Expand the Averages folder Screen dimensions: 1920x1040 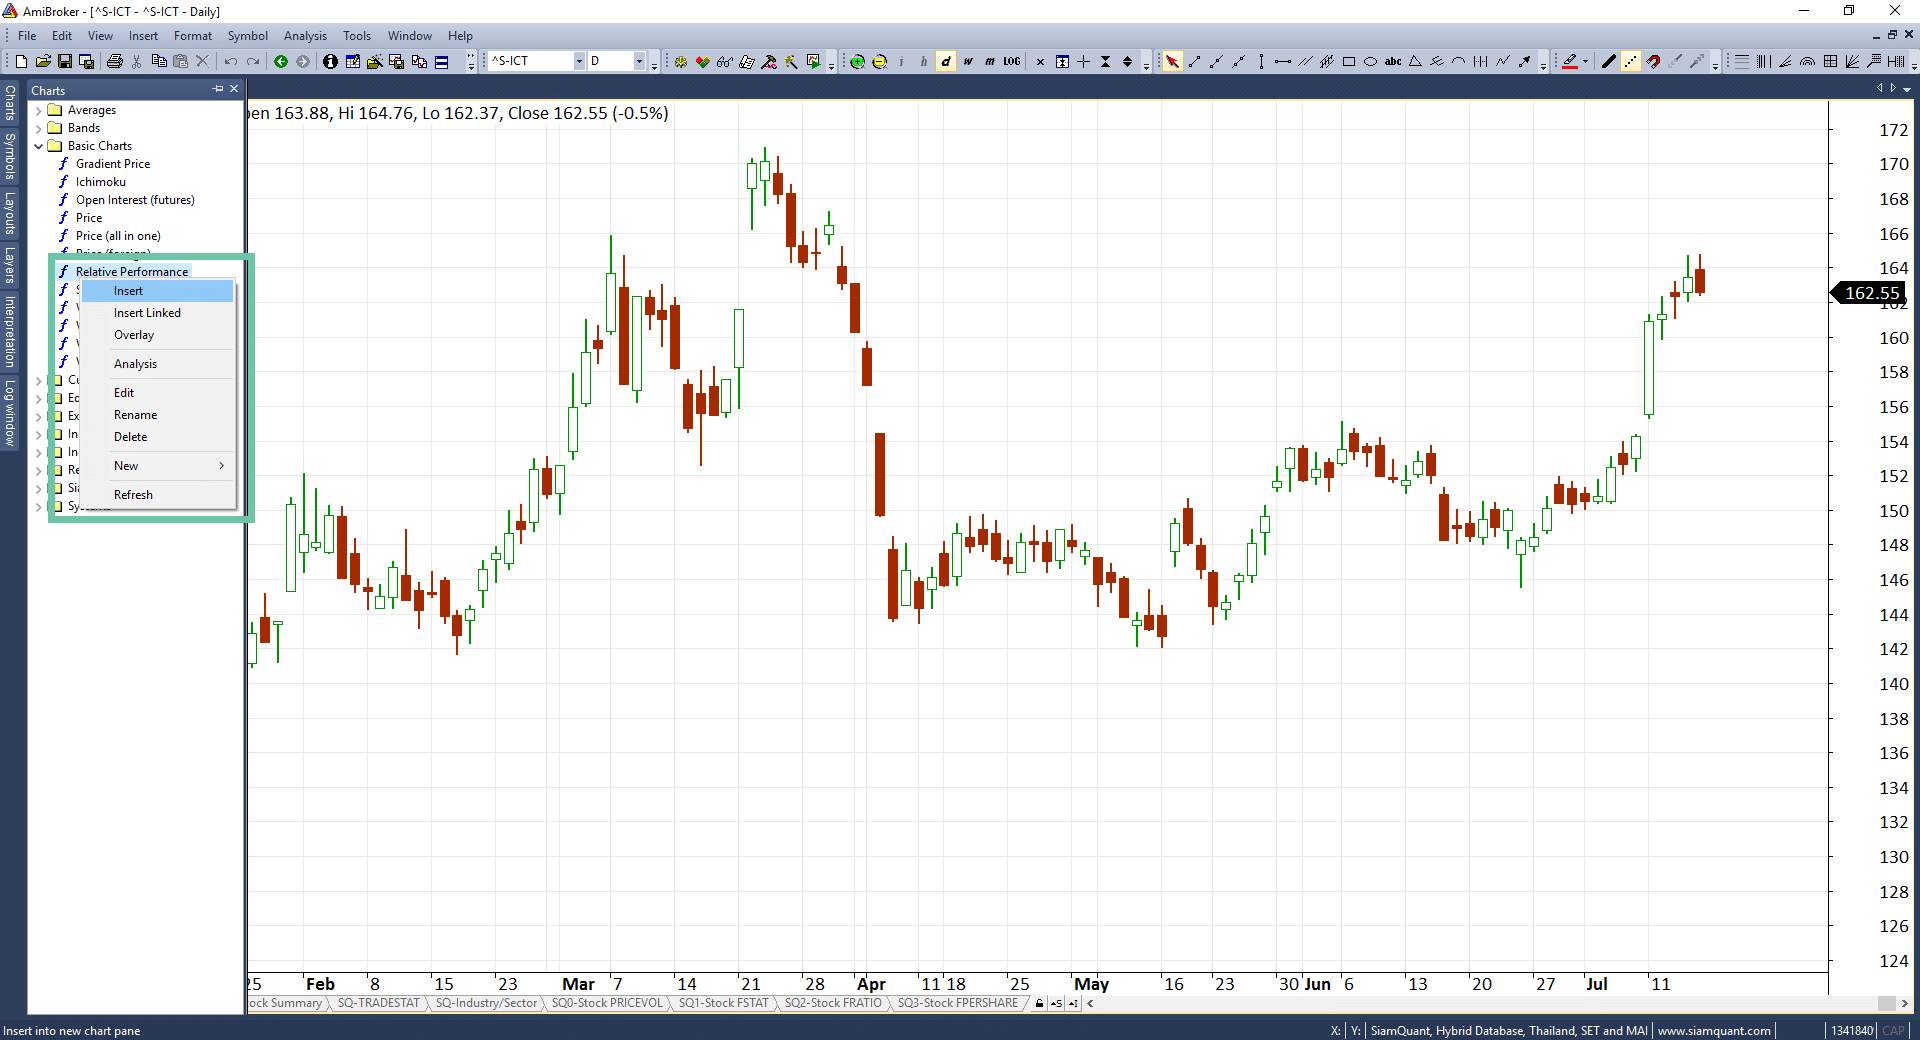[x=39, y=110]
